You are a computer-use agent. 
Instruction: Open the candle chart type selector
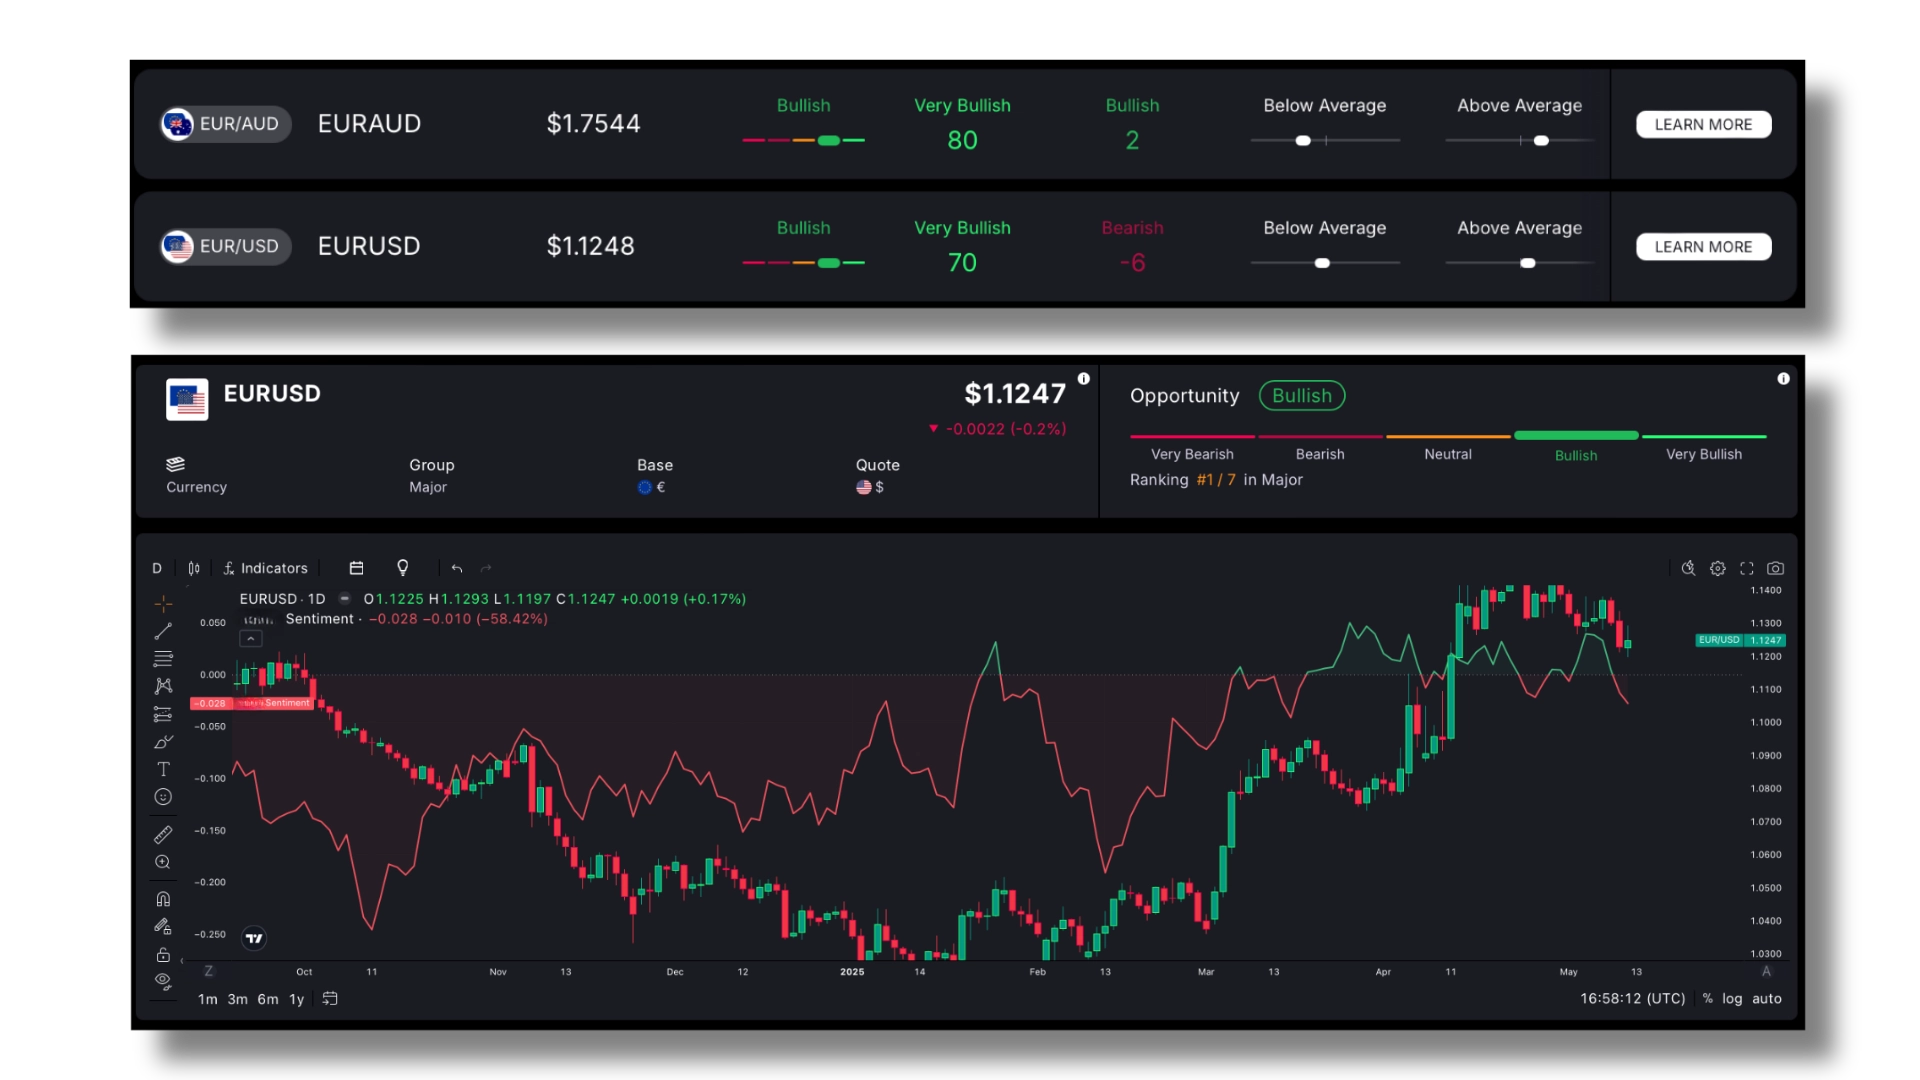point(193,568)
